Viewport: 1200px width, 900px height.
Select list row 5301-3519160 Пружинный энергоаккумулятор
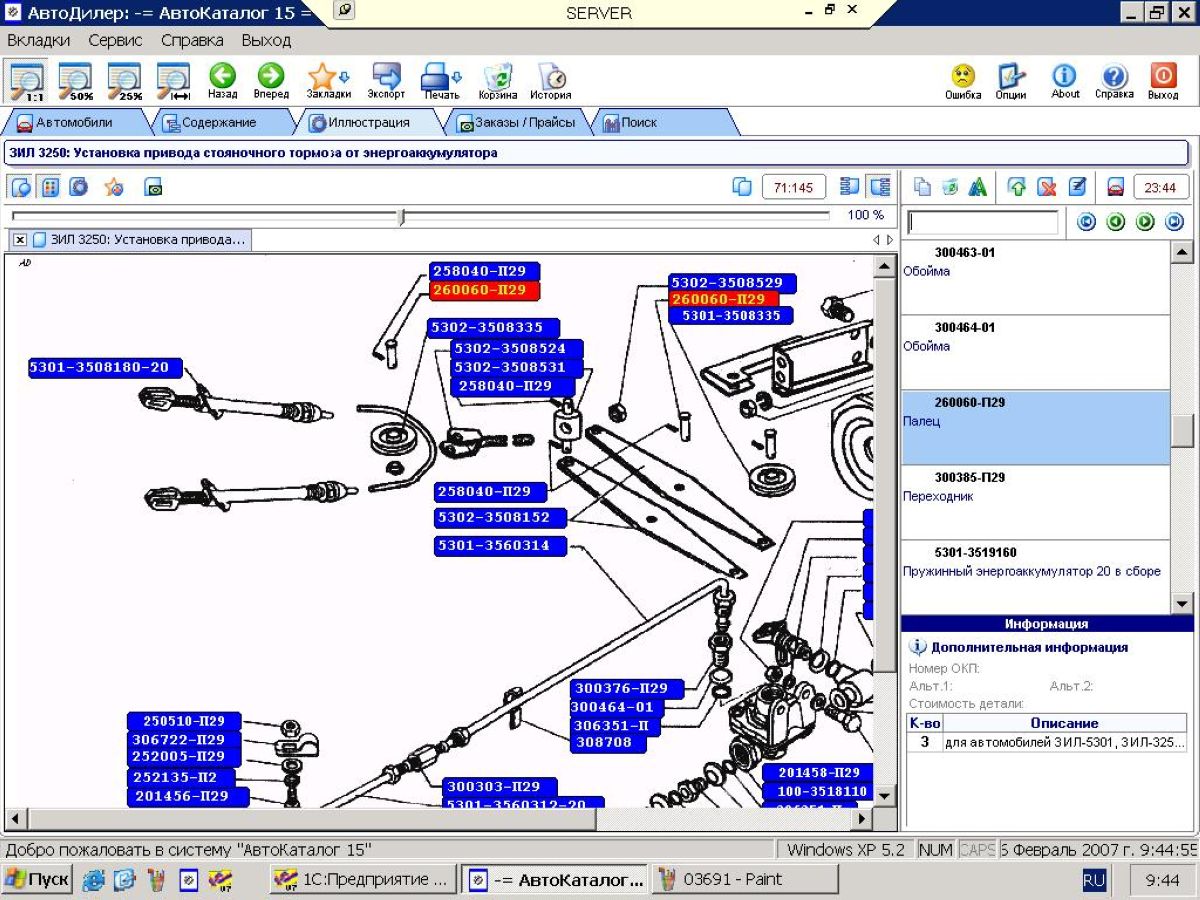coord(1035,577)
